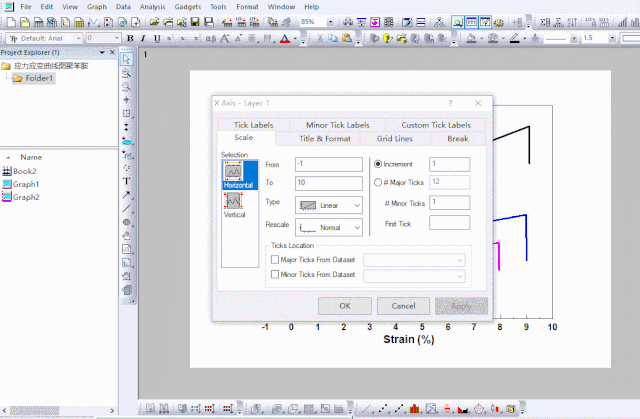Screen dimensions: 640x419
Task: Select Book2 in project list
Action: (x=20, y=171)
